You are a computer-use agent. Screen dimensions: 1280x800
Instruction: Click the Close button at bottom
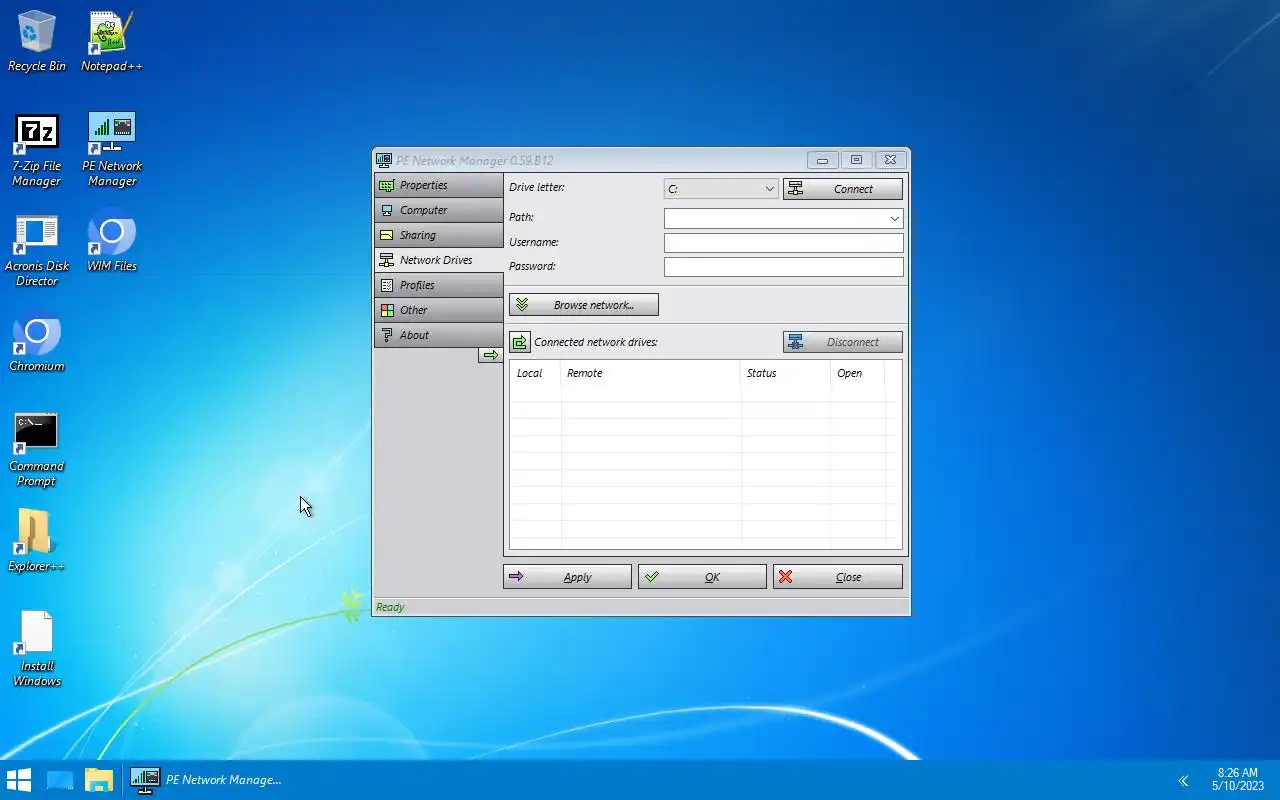[x=838, y=577]
